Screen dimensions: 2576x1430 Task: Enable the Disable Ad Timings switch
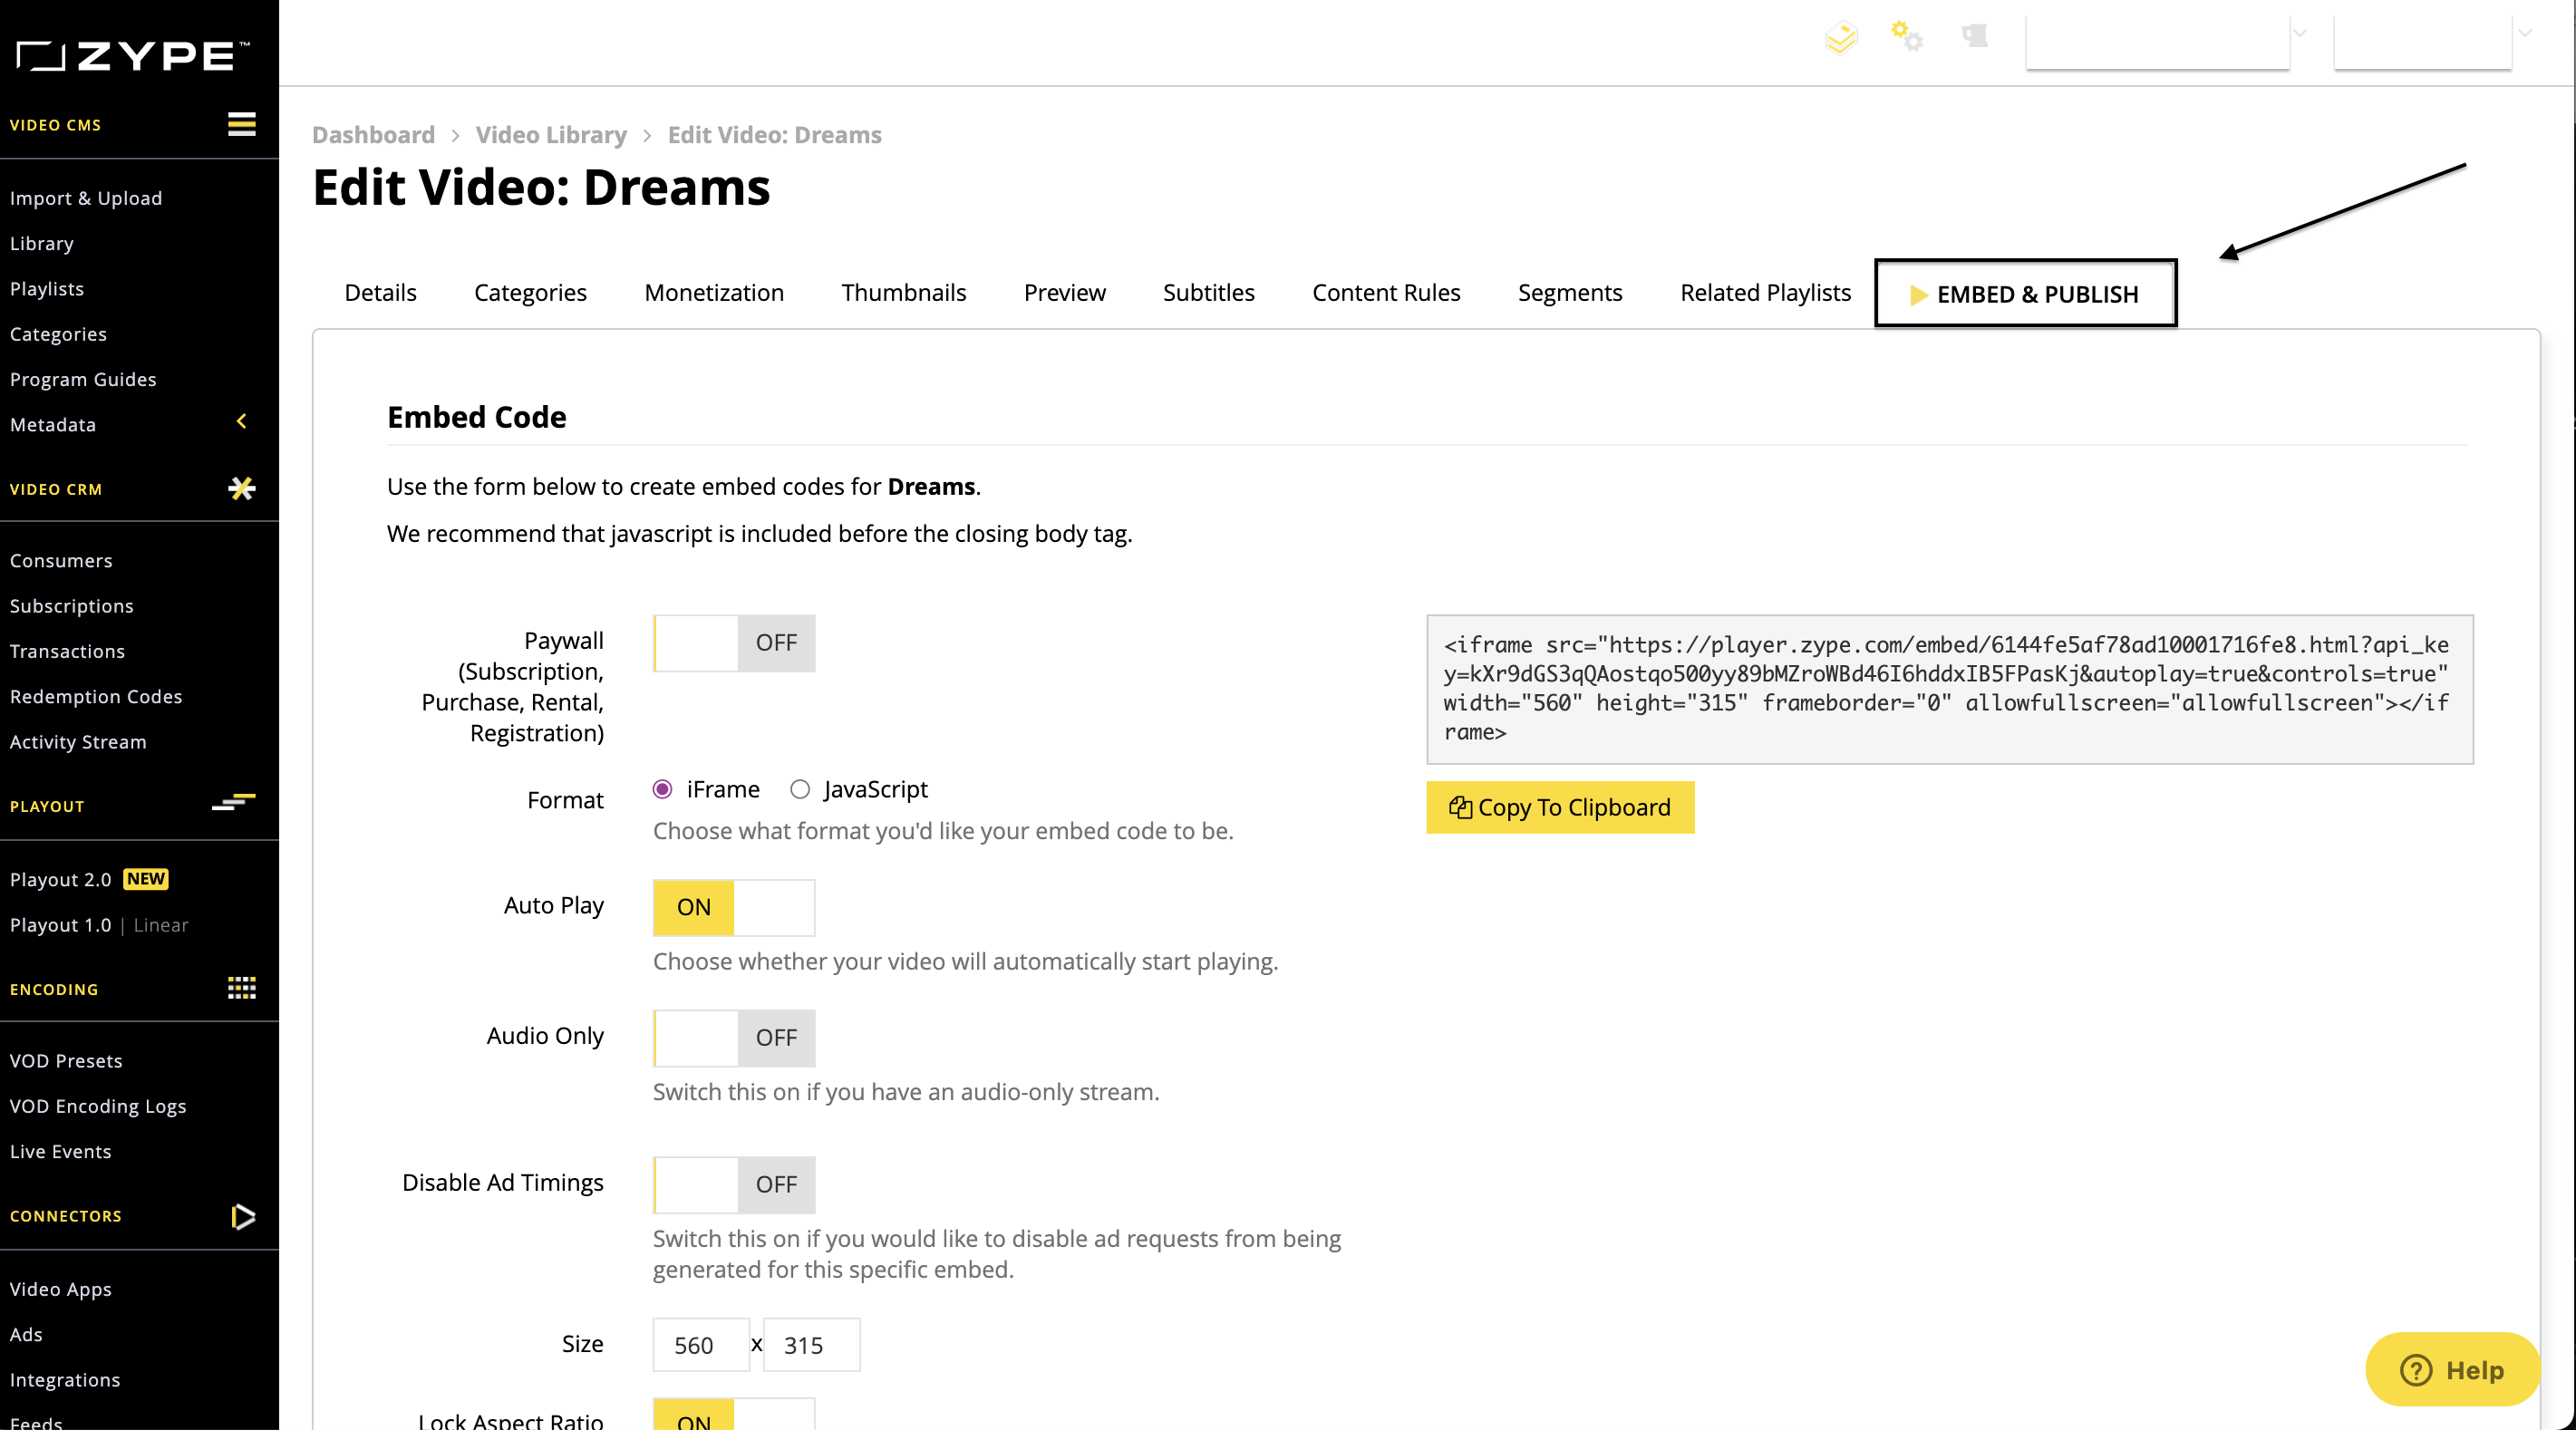[734, 1185]
